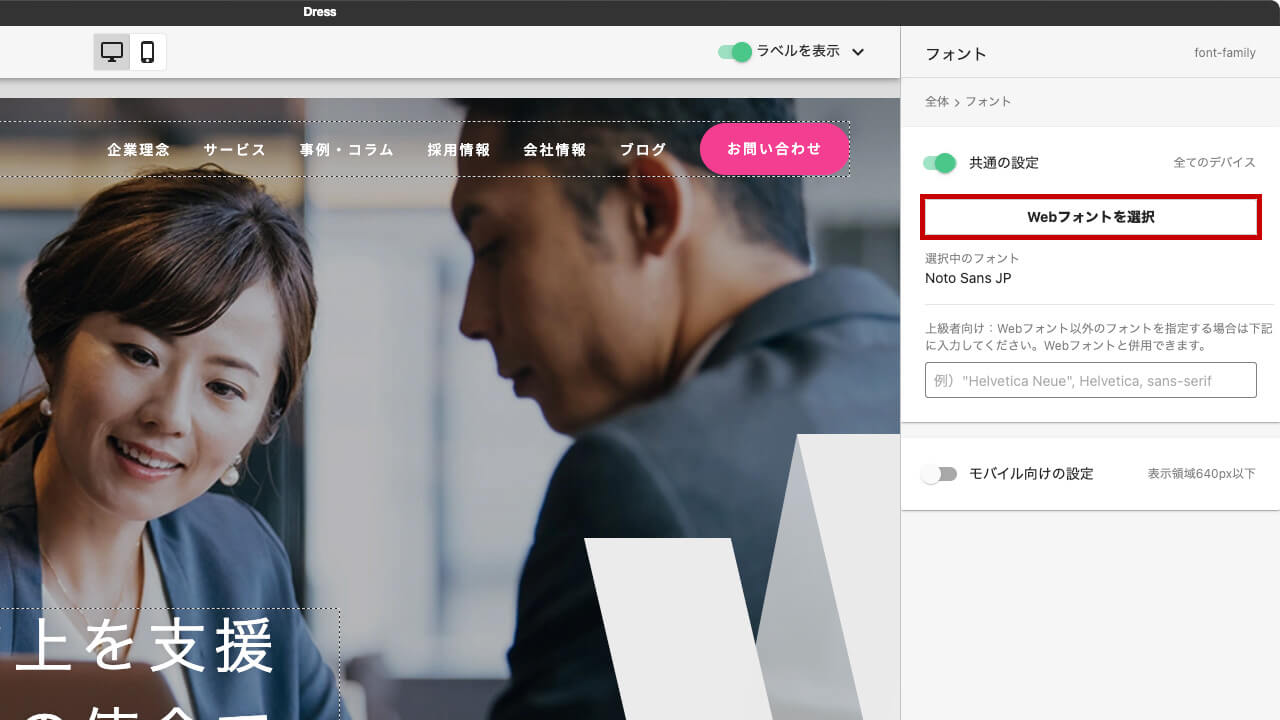Click the フォント panel title
Image resolution: width=1280 pixels, height=720 pixels.
(x=956, y=54)
